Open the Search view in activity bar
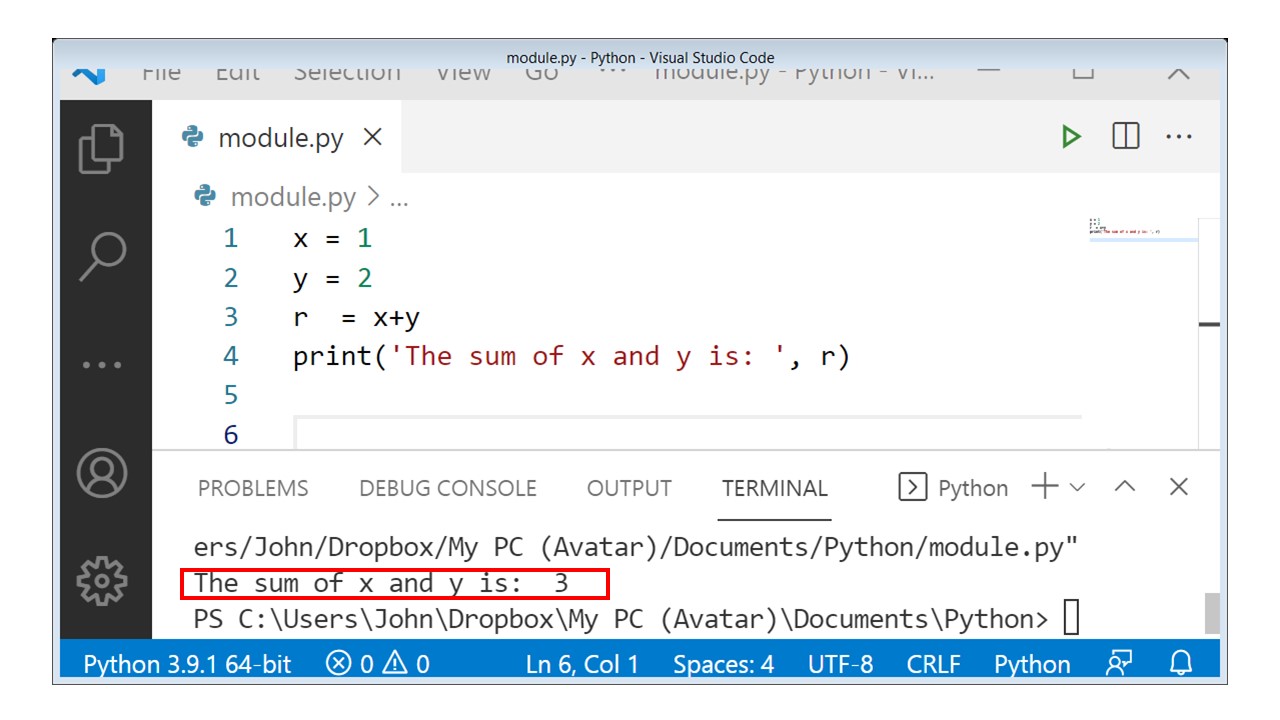 [102, 256]
